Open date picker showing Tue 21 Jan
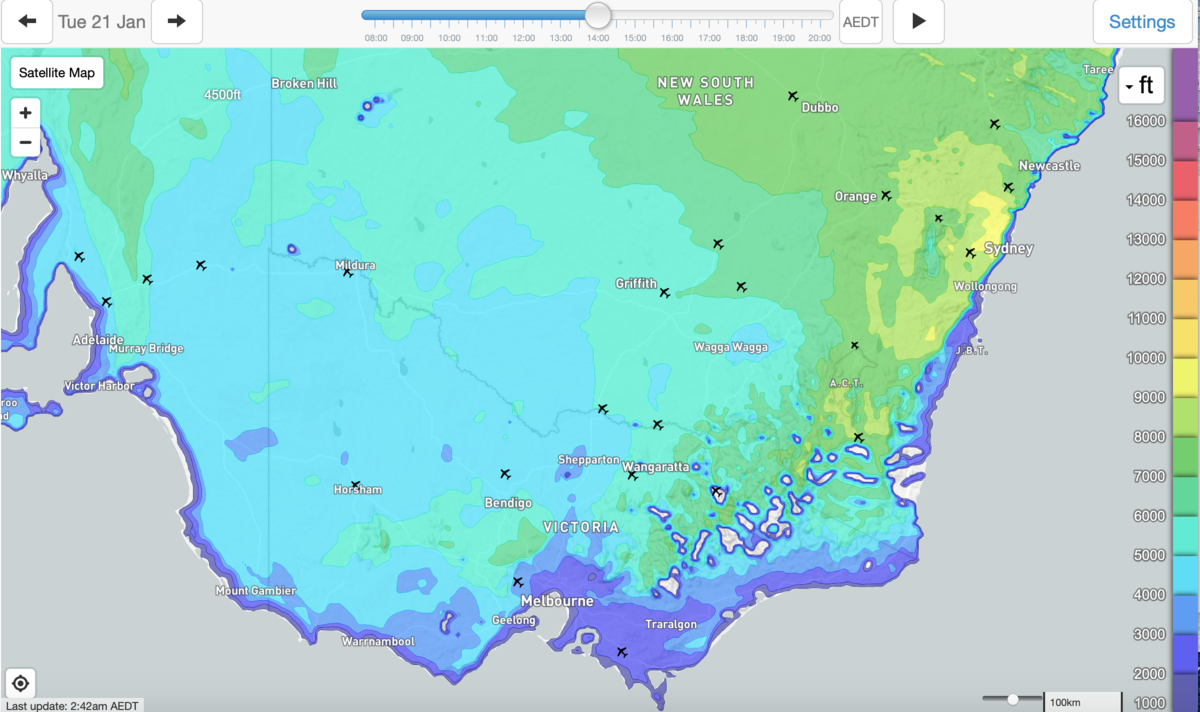The width and height of the screenshot is (1200, 712). [102, 22]
